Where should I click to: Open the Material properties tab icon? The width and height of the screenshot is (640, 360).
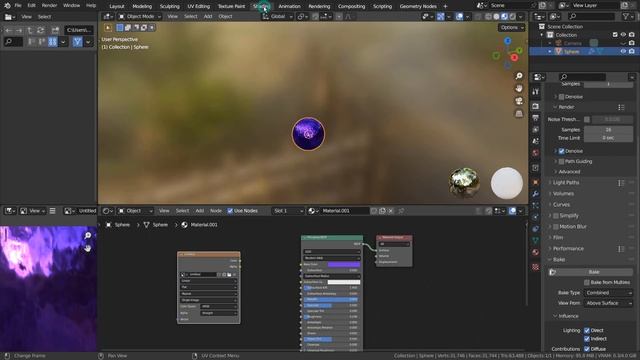click(536, 252)
